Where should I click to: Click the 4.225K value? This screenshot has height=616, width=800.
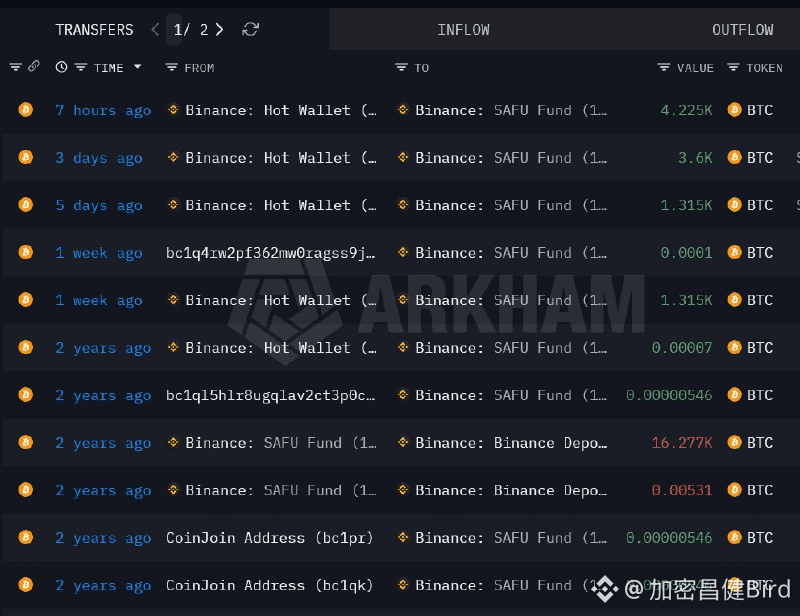click(686, 110)
